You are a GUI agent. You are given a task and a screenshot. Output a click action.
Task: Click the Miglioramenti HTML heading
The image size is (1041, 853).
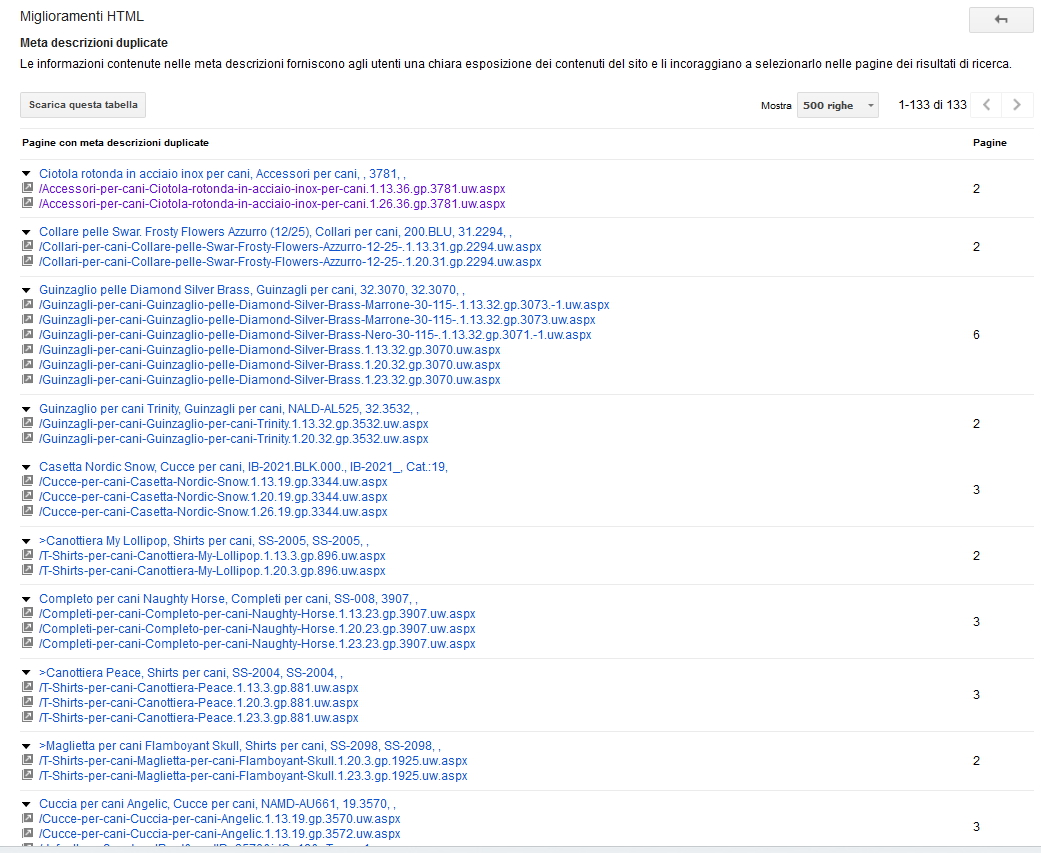click(x=82, y=17)
